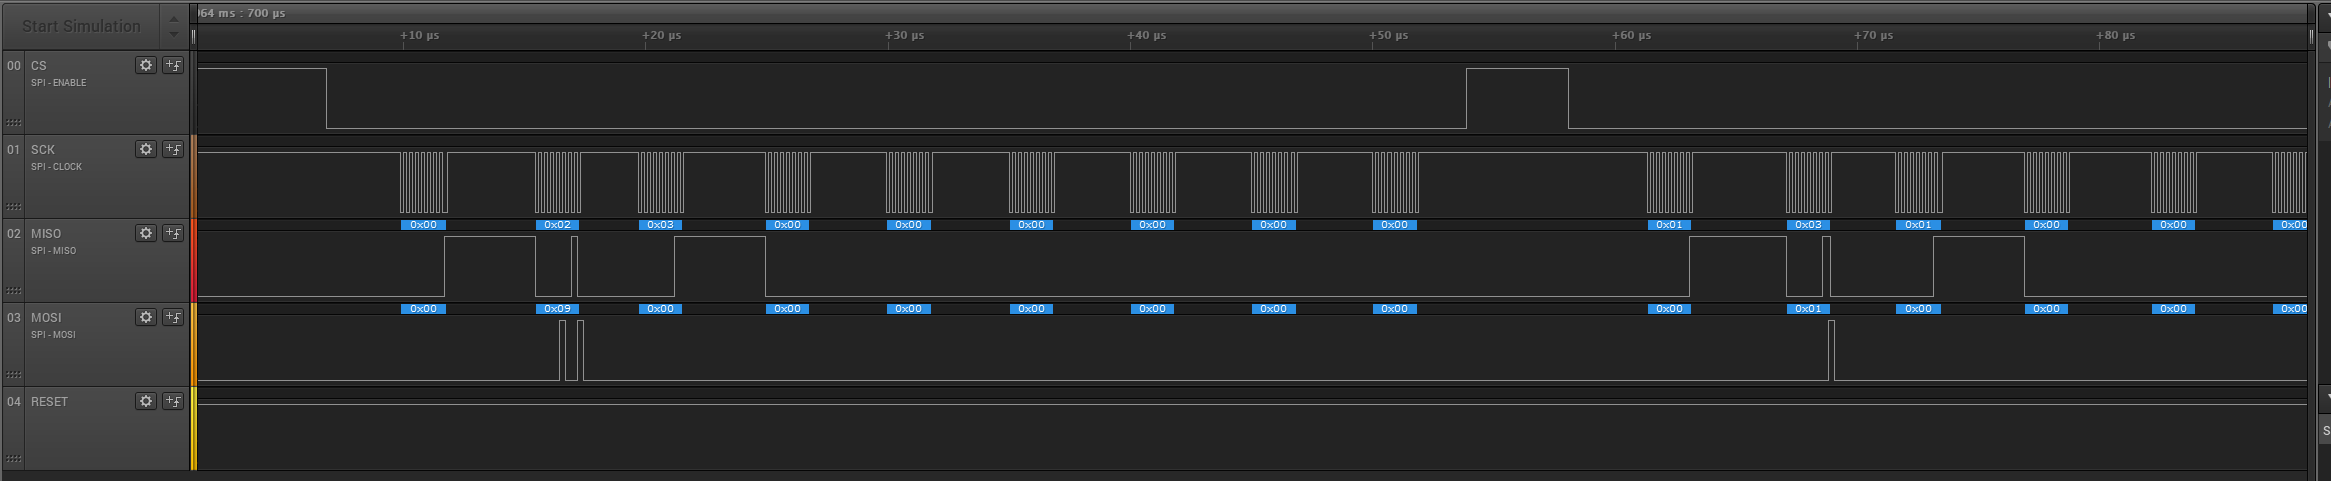The height and width of the screenshot is (481, 2331).
Task: Open settings gear for CS channel
Action: [146, 65]
